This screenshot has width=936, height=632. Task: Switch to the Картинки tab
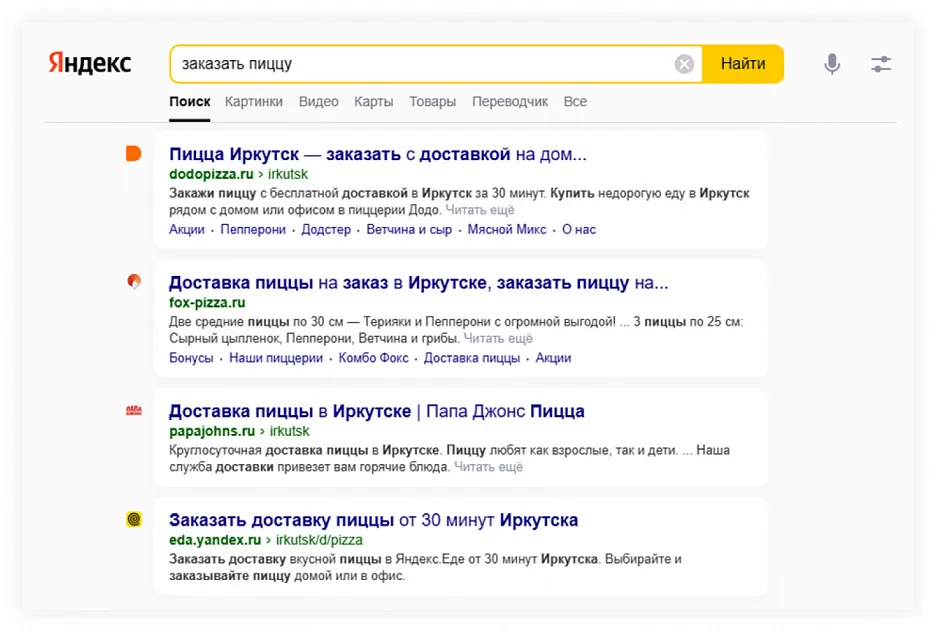[254, 101]
